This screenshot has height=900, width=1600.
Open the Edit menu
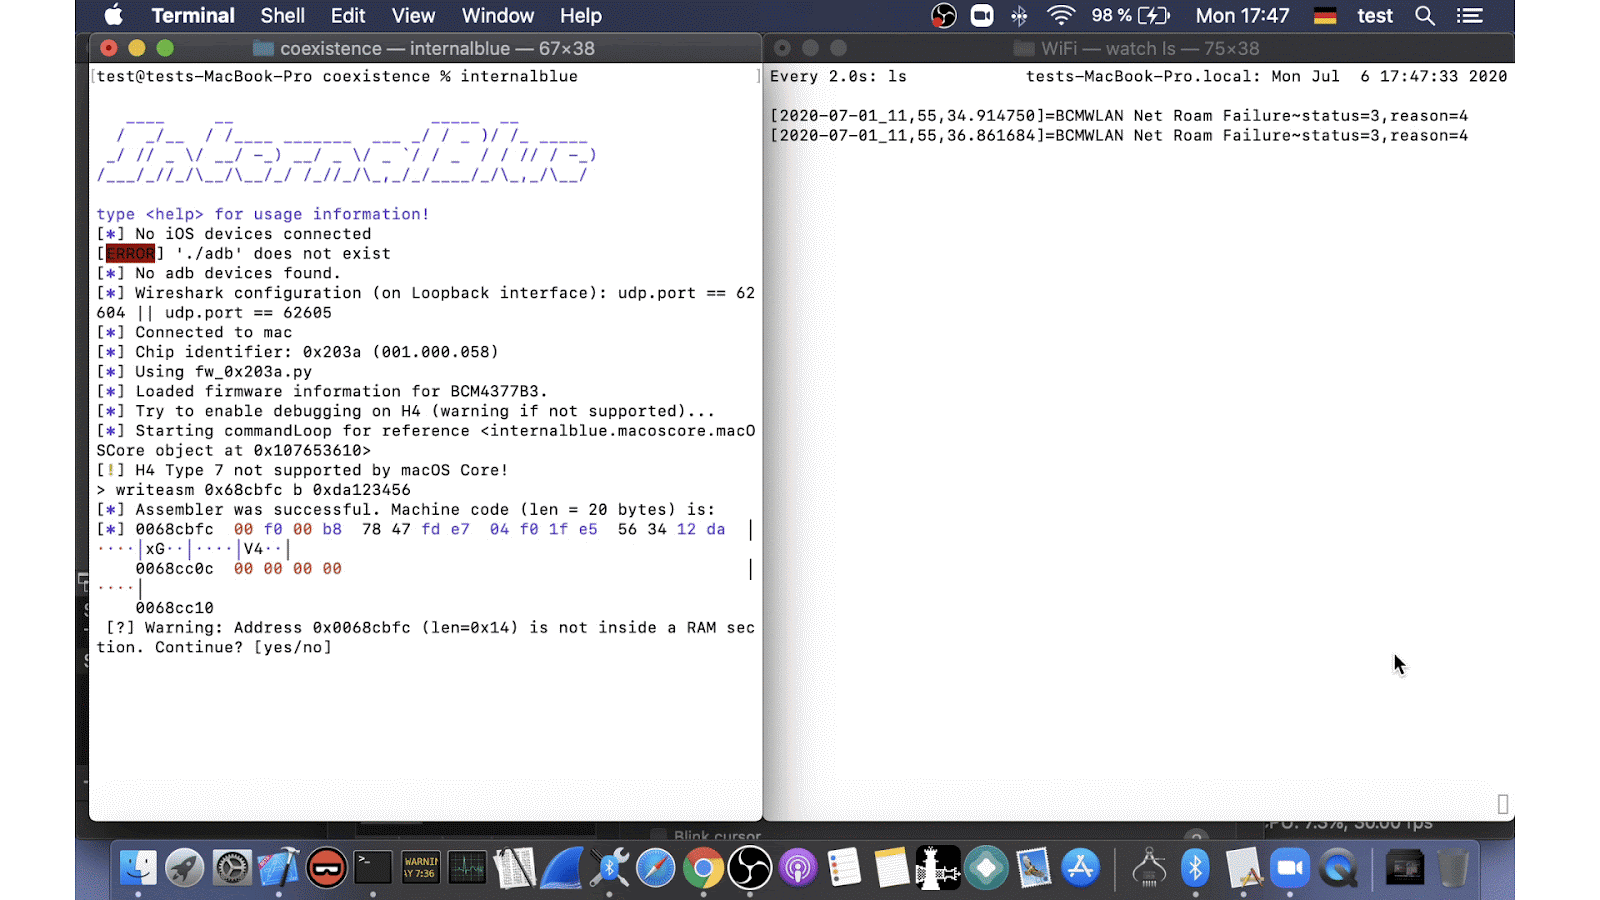point(348,16)
